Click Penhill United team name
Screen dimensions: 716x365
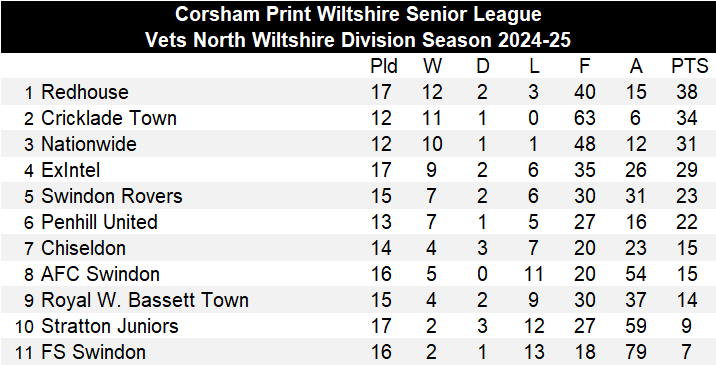tap(99, 222)
